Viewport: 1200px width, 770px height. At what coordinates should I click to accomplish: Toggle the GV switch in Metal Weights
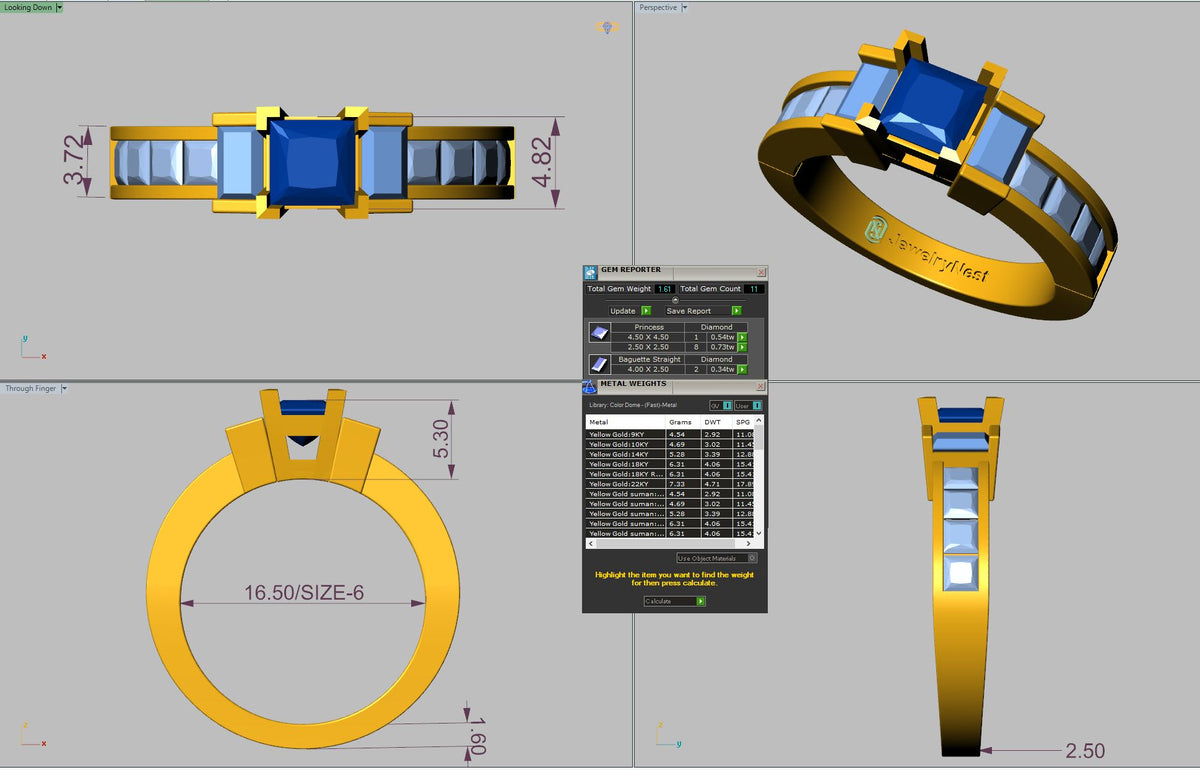(x=720, y=405)
